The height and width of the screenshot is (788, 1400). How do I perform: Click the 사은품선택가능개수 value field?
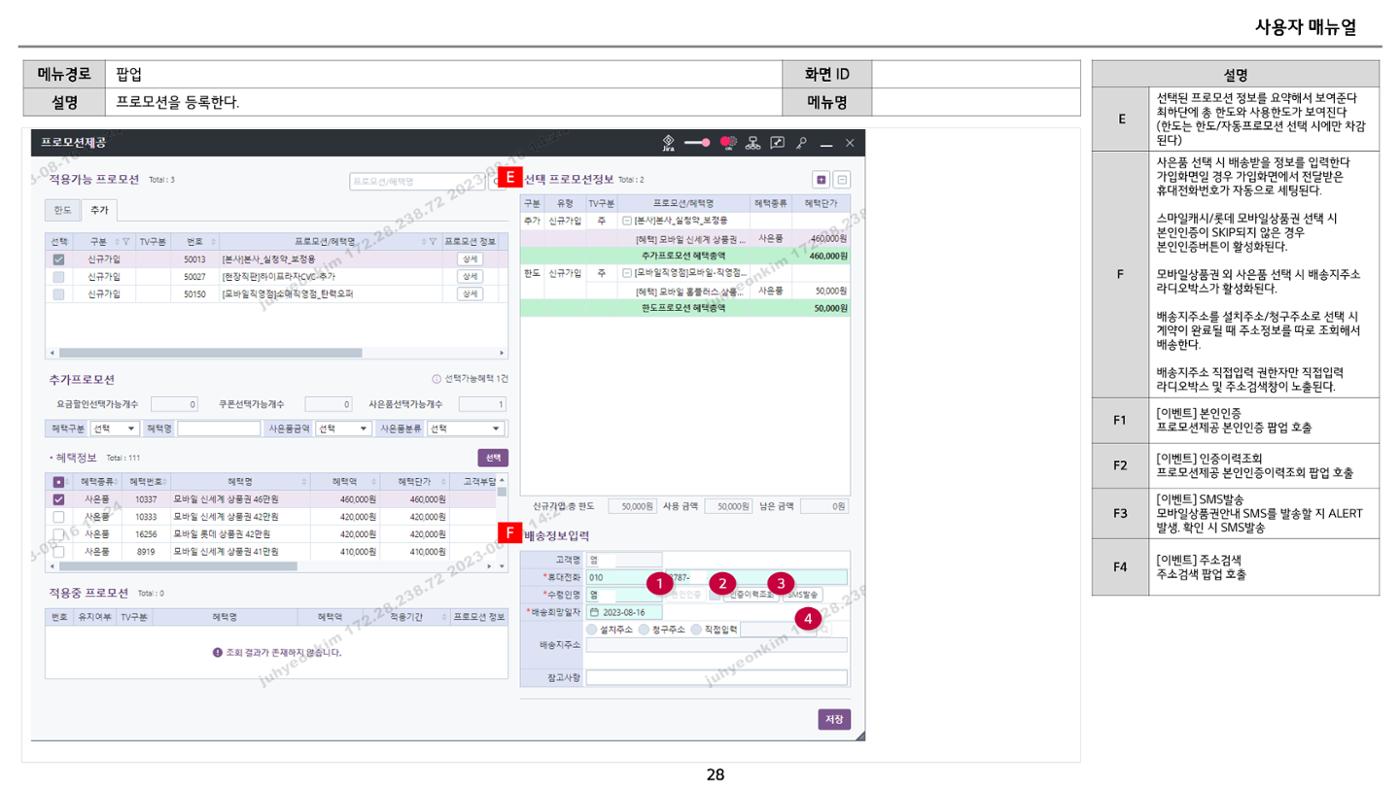(482, 404)
